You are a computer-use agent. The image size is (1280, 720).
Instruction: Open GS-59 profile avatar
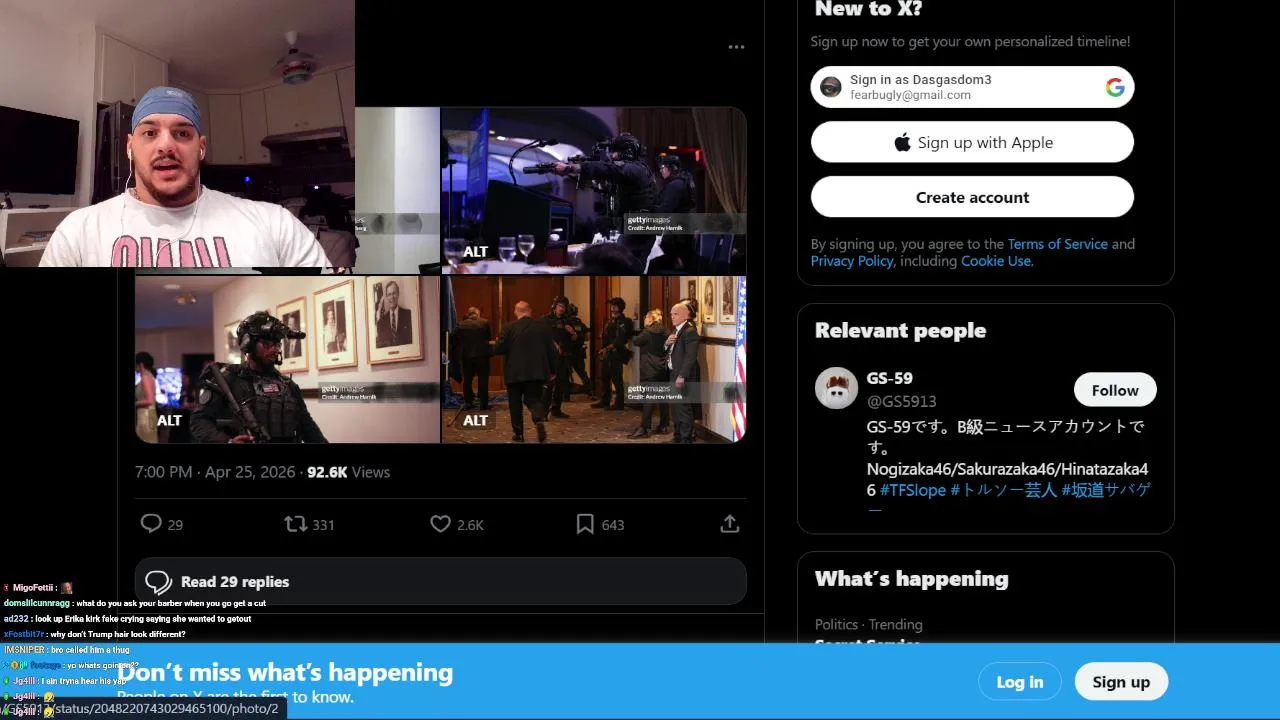pyautogui.click(x=836, y=388)
